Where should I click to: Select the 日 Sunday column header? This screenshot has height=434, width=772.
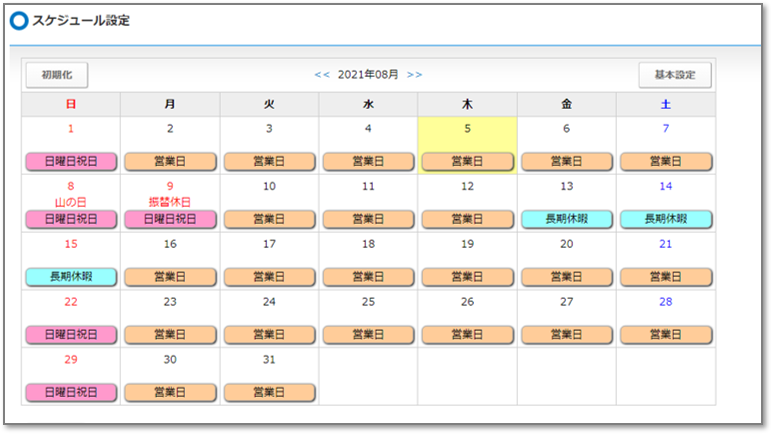(71, 104)
